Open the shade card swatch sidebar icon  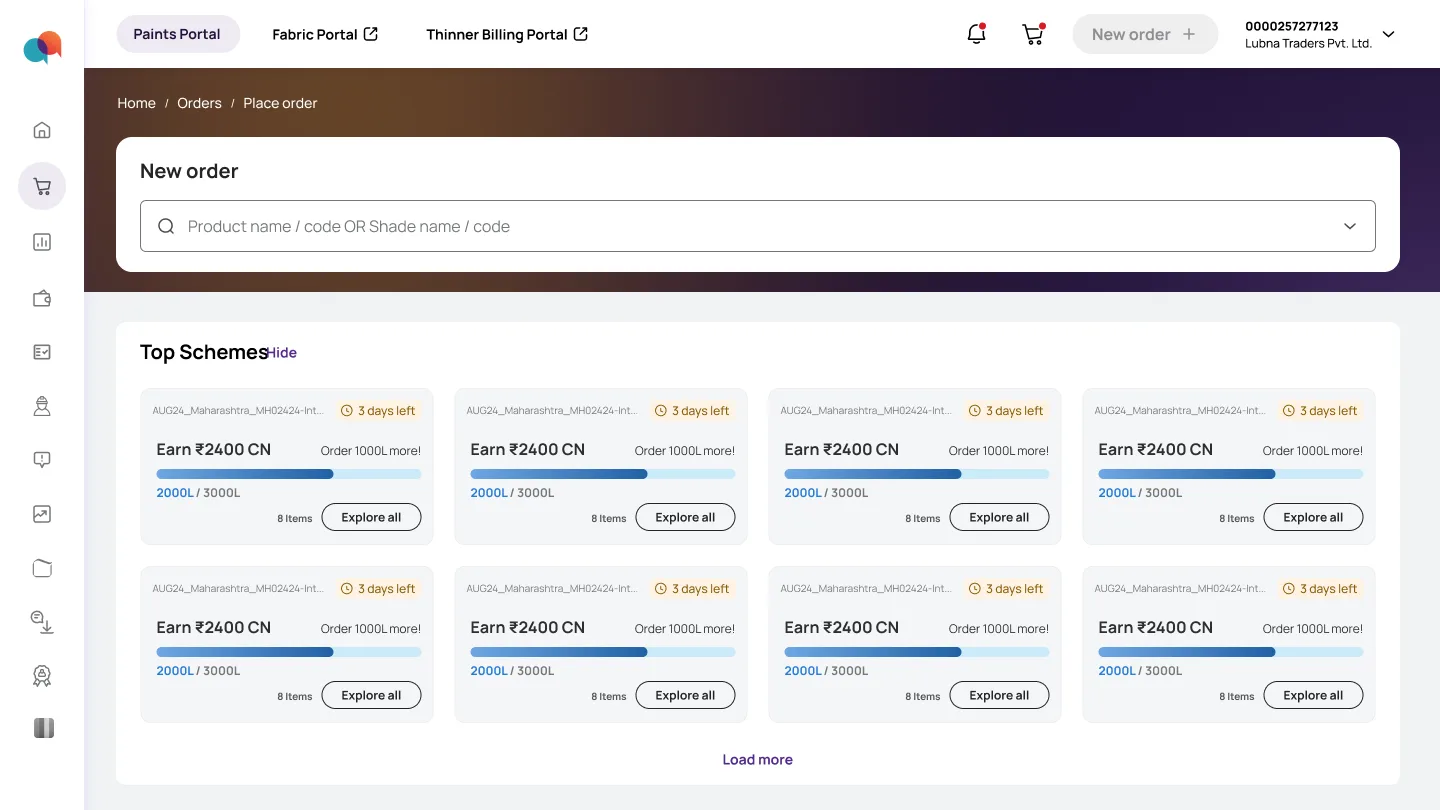pos(43,728)
